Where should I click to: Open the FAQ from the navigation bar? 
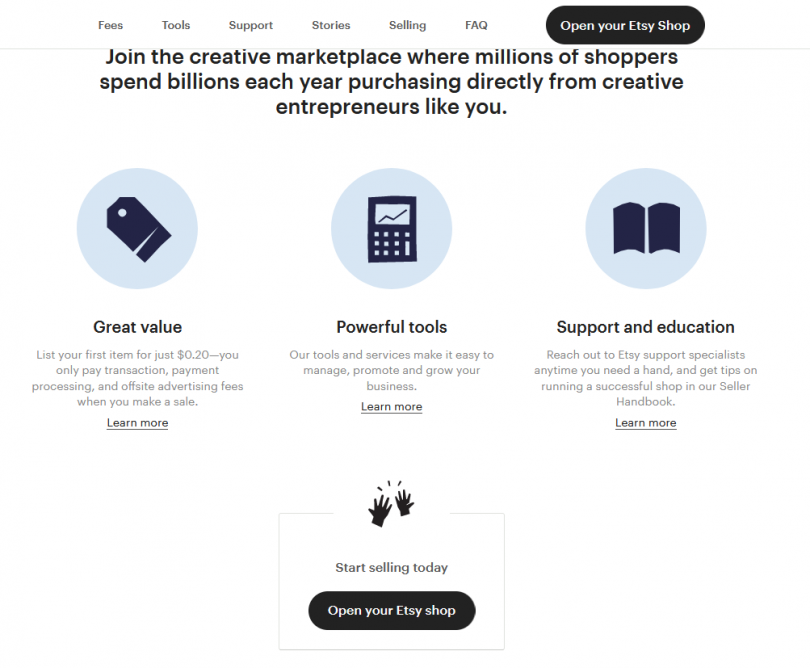click(x=476, y=25)
